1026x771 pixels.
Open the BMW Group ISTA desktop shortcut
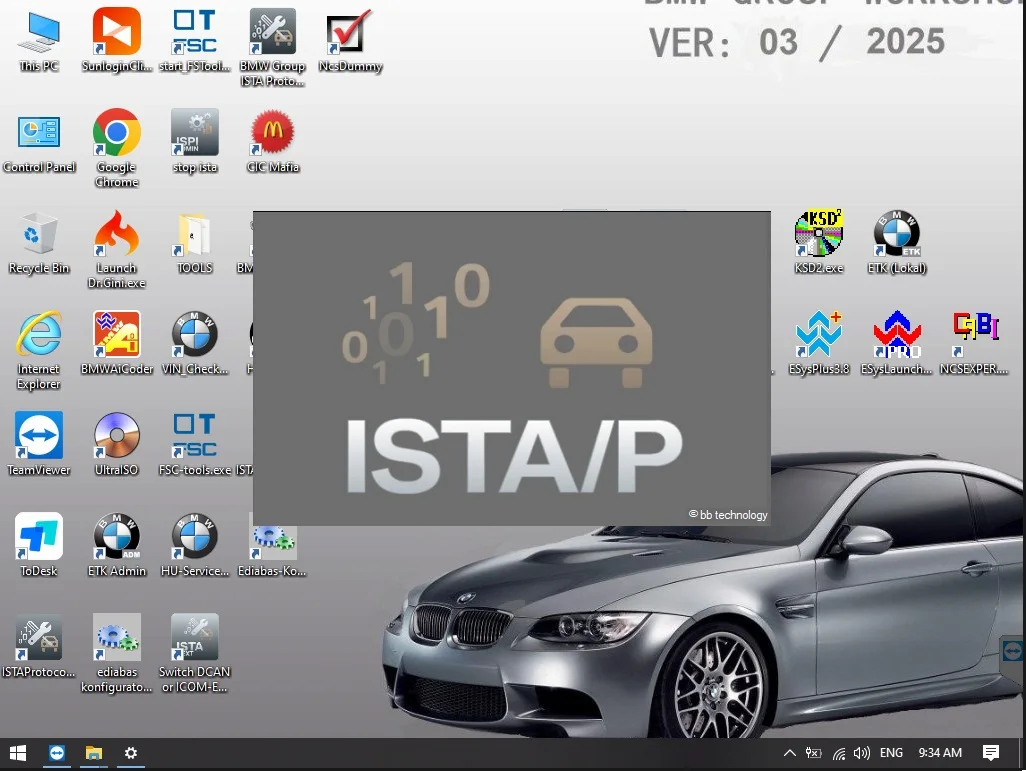(x=272, y=35)
